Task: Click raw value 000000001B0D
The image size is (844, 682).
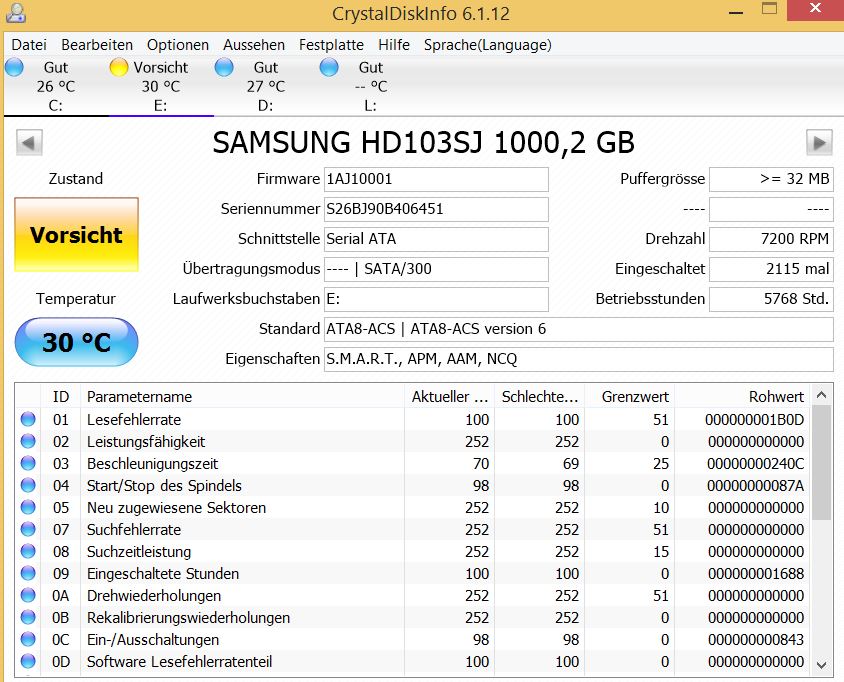Action: (x=755, y=419)
